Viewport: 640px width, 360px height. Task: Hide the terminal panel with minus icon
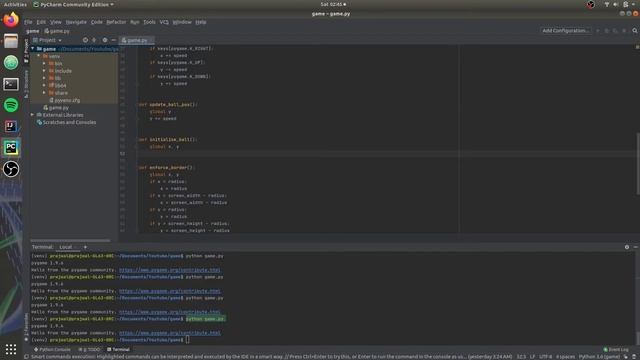coord(636,247)
